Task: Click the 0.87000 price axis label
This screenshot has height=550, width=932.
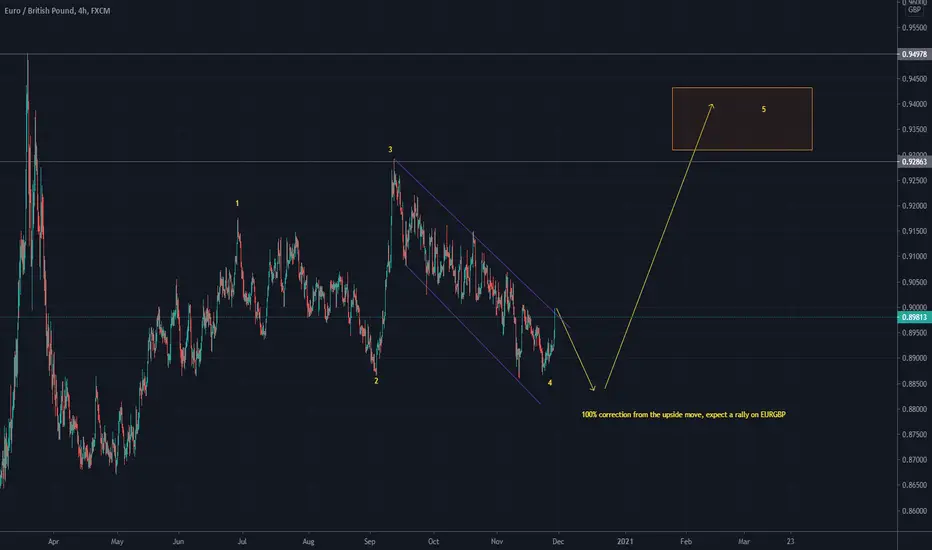Action: click(914, 460)
